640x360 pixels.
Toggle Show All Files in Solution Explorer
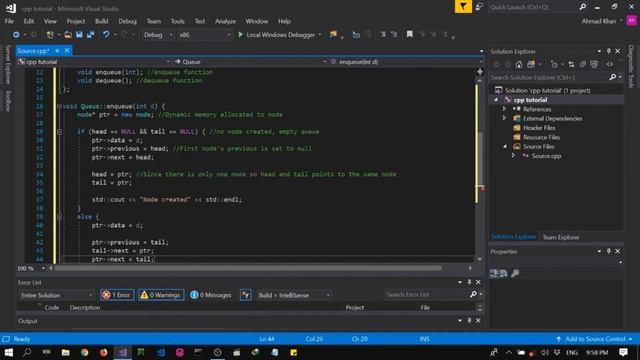[x=594, y=64]
